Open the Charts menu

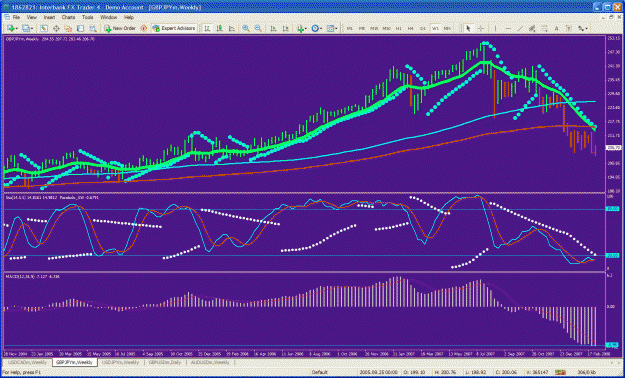[x=68, y=18]
